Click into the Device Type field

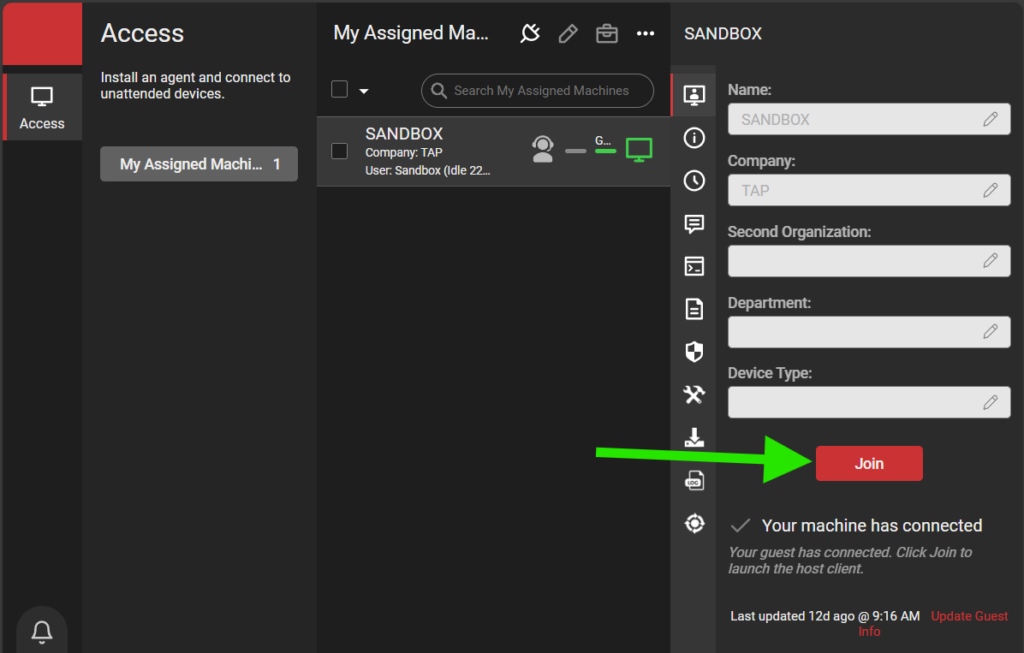tap(869, 402)
